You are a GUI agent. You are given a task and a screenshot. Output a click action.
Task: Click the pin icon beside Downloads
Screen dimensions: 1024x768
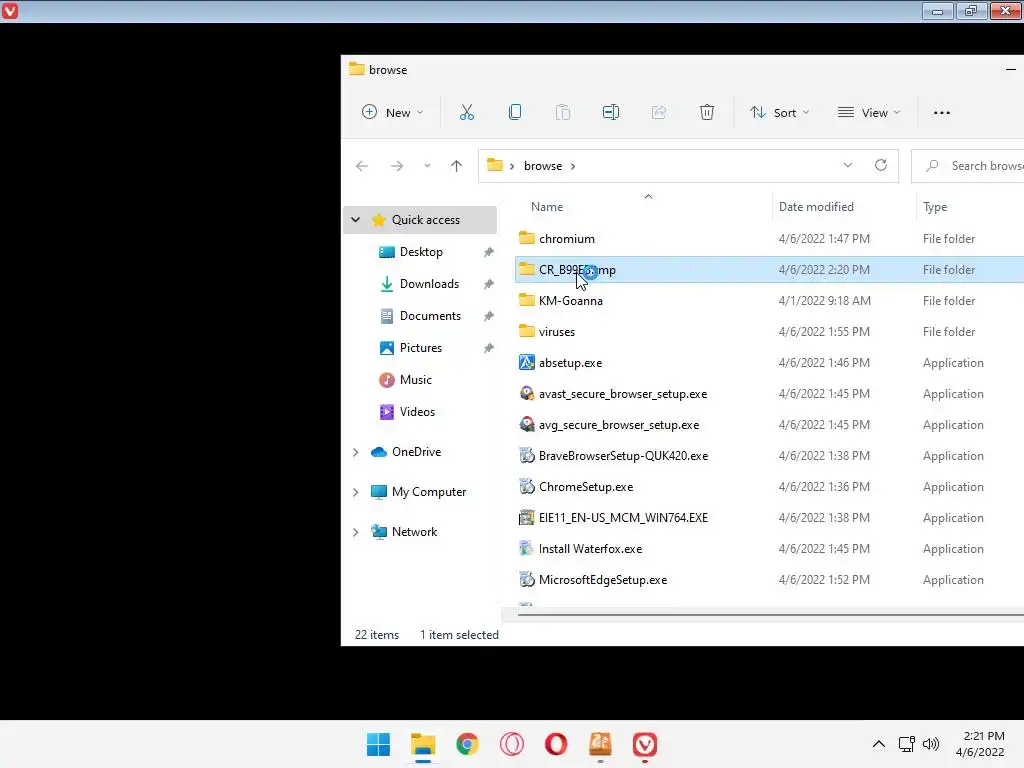click(488, 284)
